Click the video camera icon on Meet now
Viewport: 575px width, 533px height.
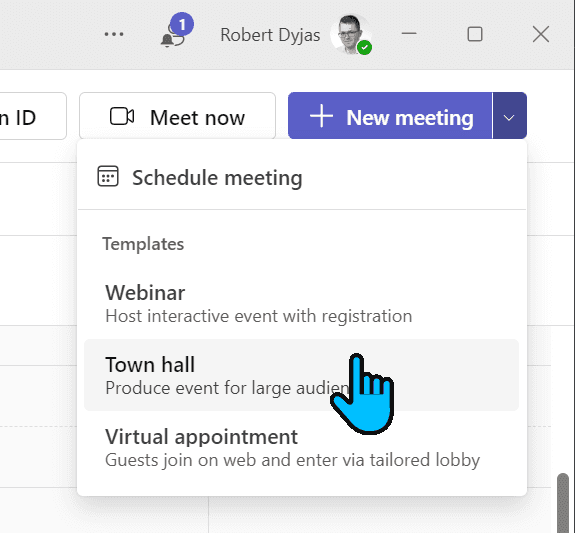coord(122,117)
